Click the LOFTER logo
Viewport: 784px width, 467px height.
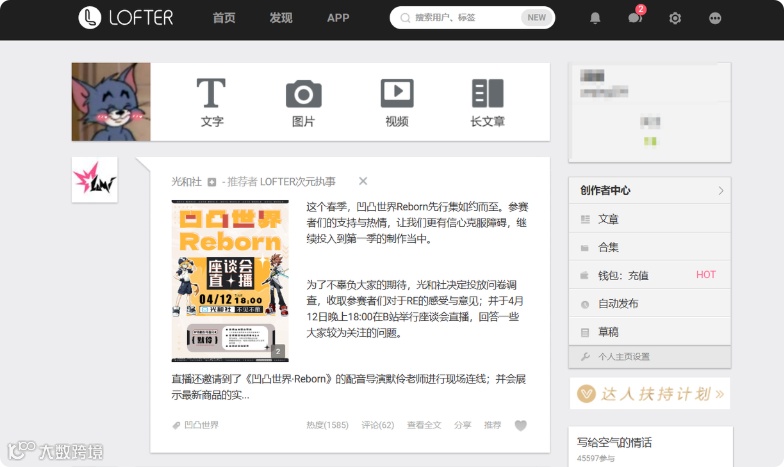(126, 18)
